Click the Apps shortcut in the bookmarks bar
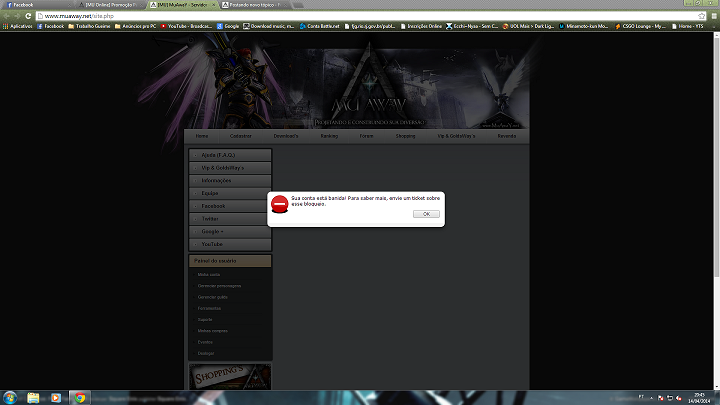The width and height of the screenshot is (720, 405). (x=18, y=26)
